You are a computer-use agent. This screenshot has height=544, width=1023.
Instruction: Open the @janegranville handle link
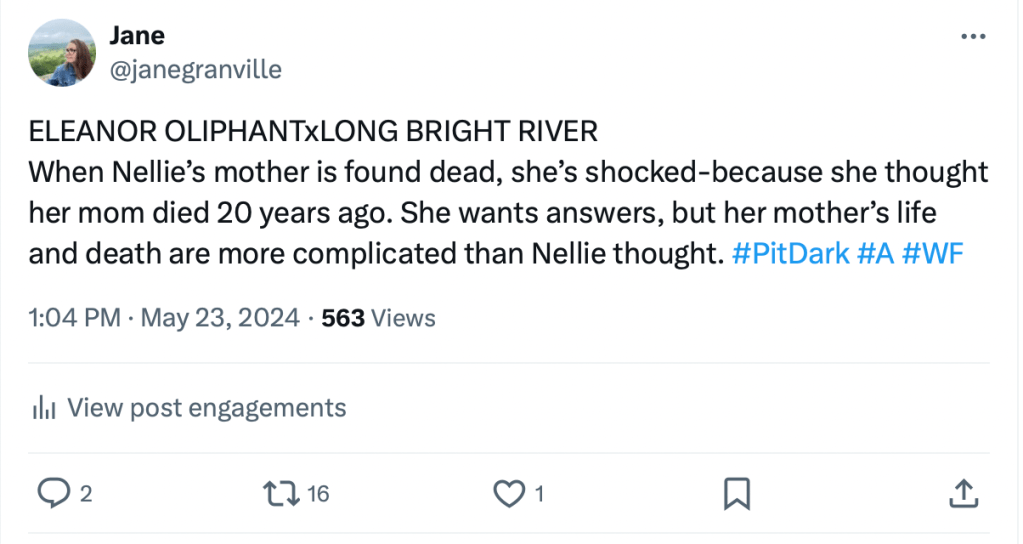click(194, 69)
